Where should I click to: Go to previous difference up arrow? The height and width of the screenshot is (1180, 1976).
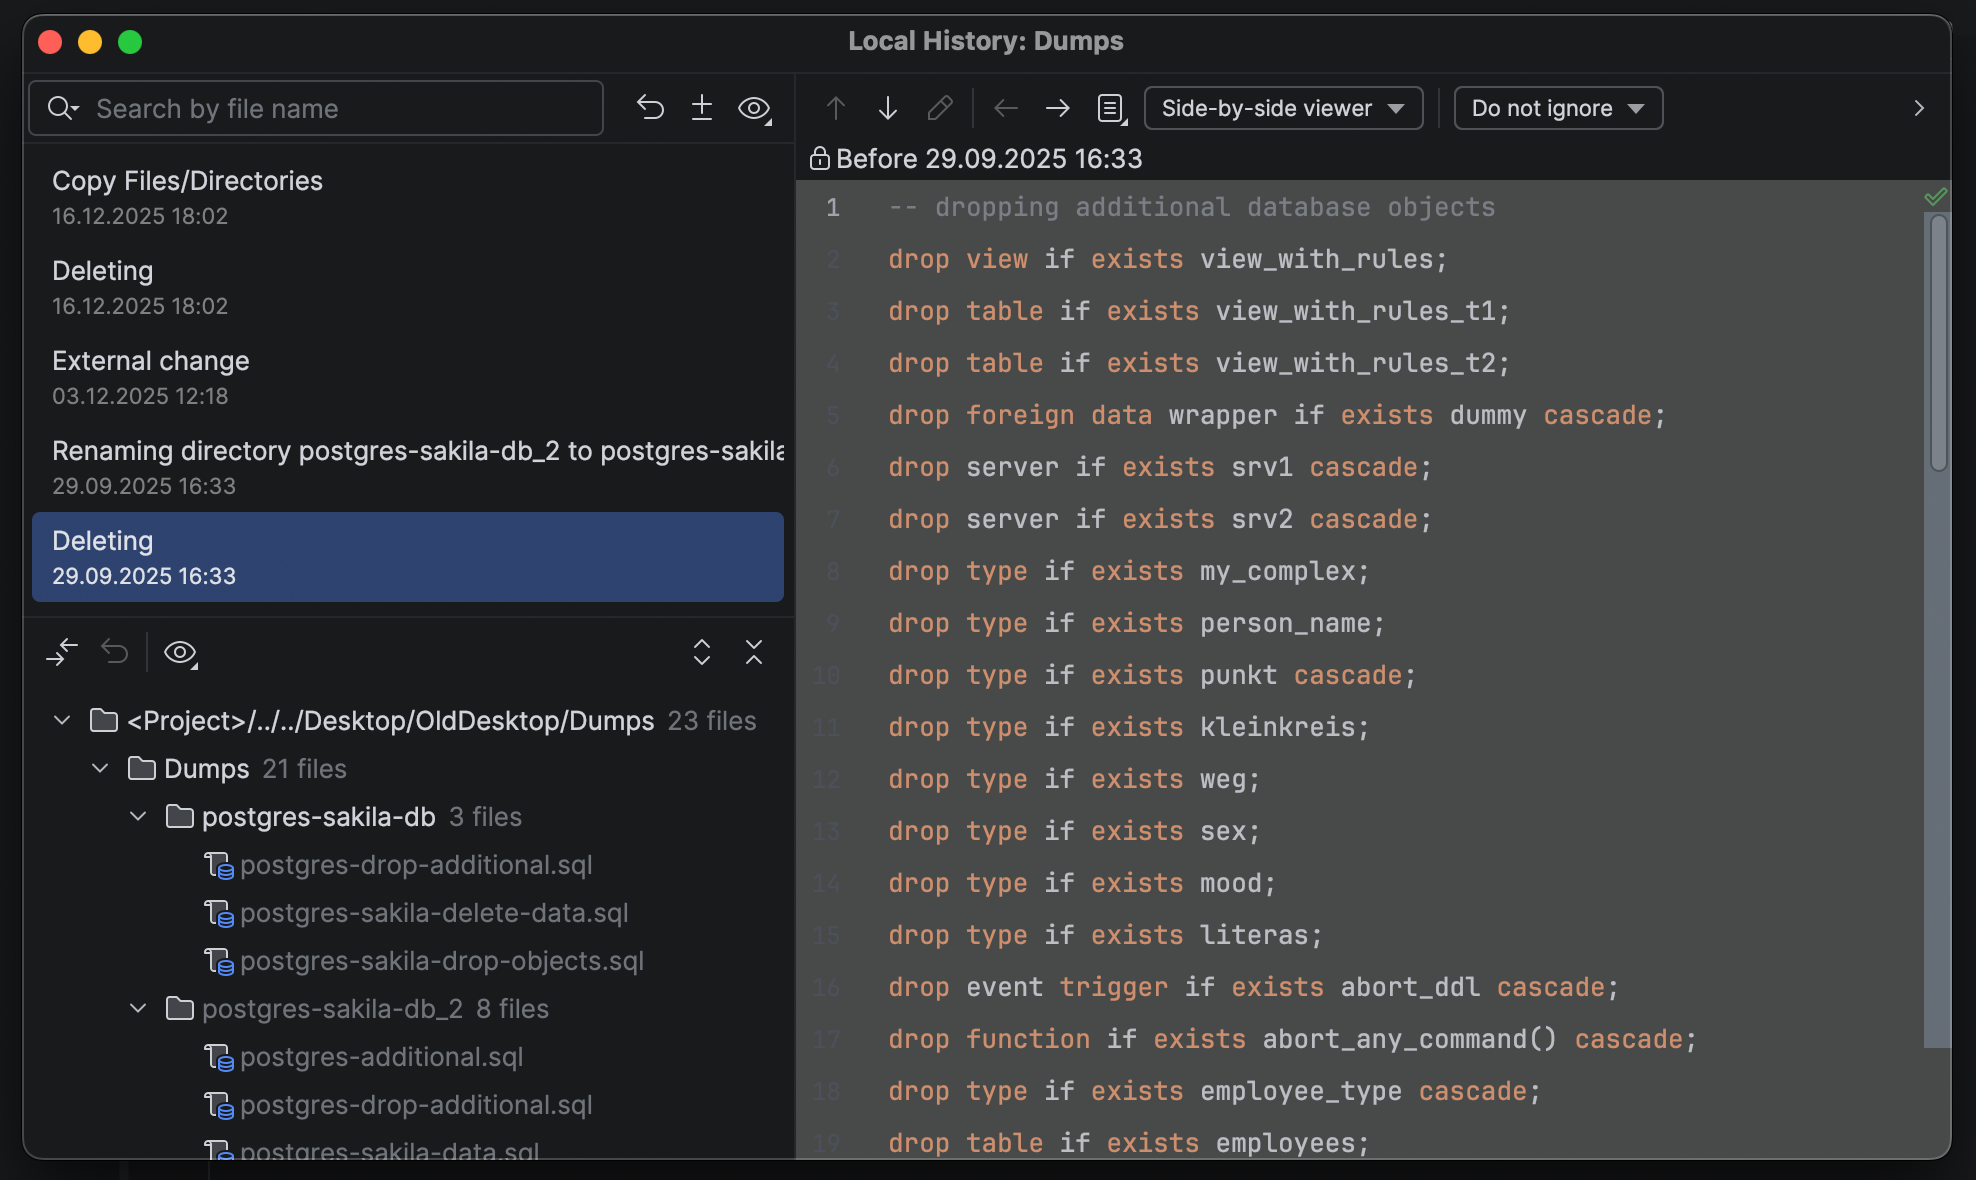click(836, 108)
